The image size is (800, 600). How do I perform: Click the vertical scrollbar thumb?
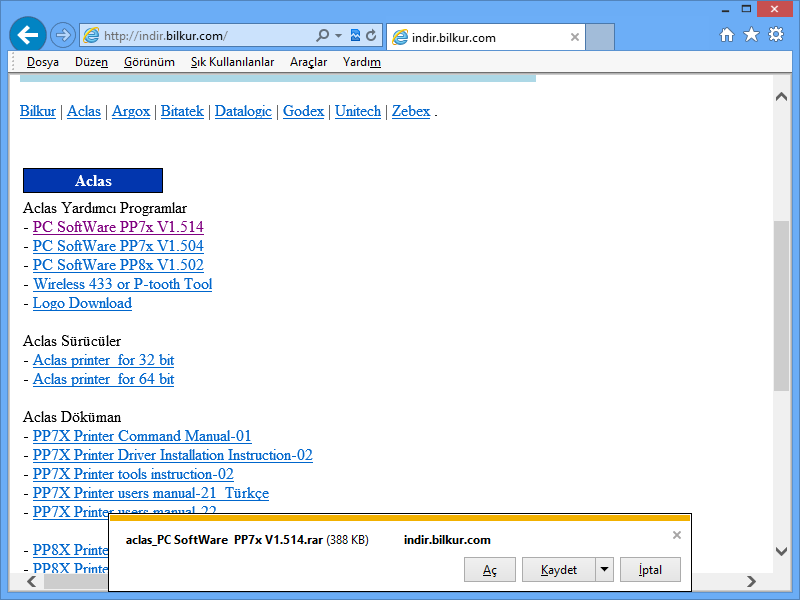tap(781, 306)
